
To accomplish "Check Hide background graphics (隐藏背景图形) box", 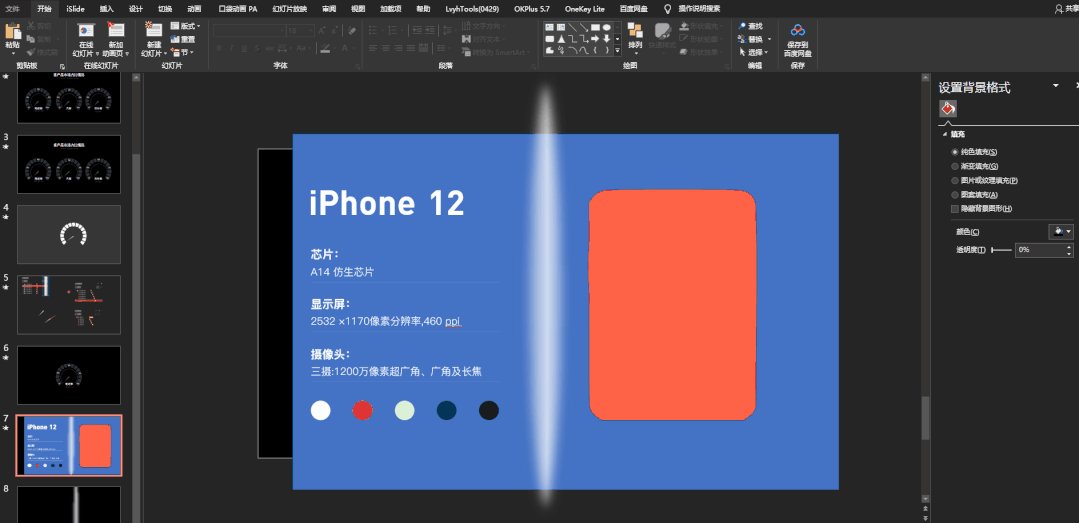I will pos(954,209).
